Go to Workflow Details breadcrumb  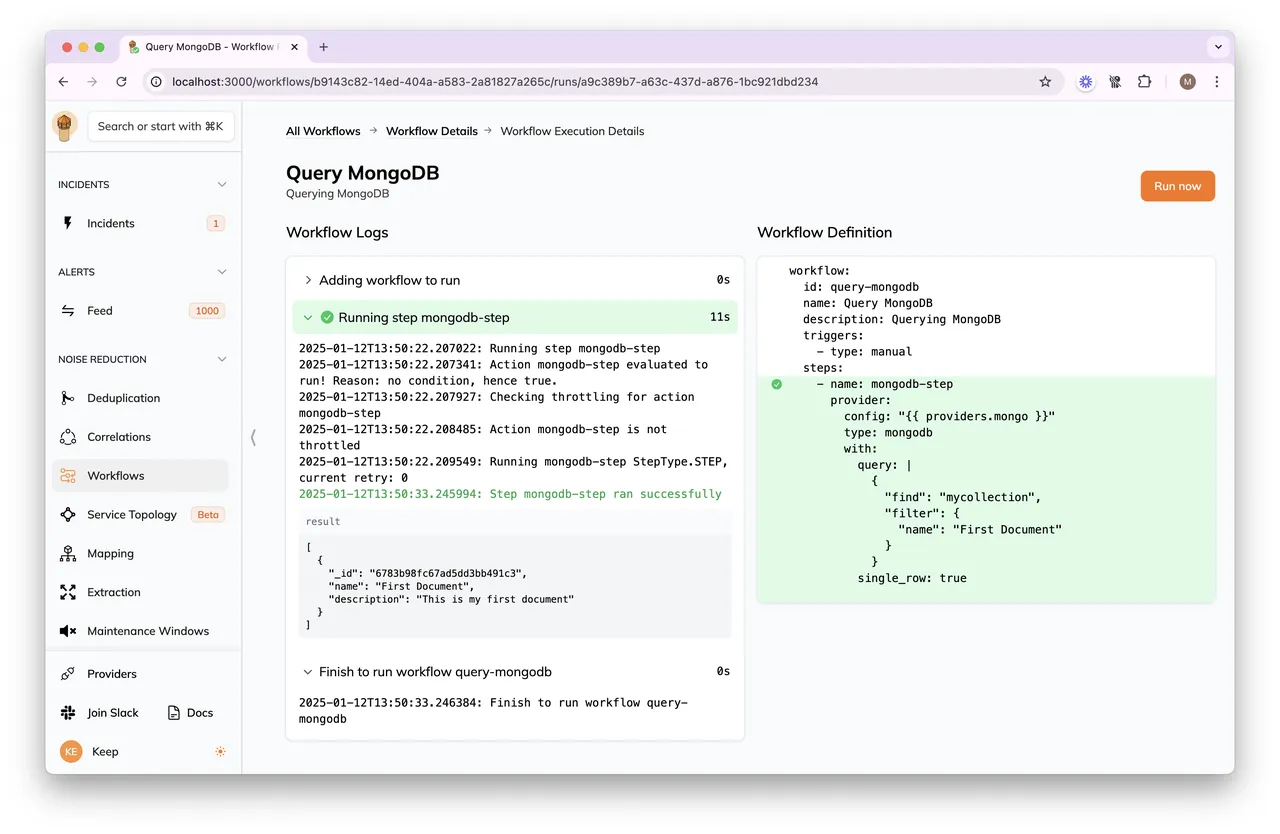tap(432, 131)
